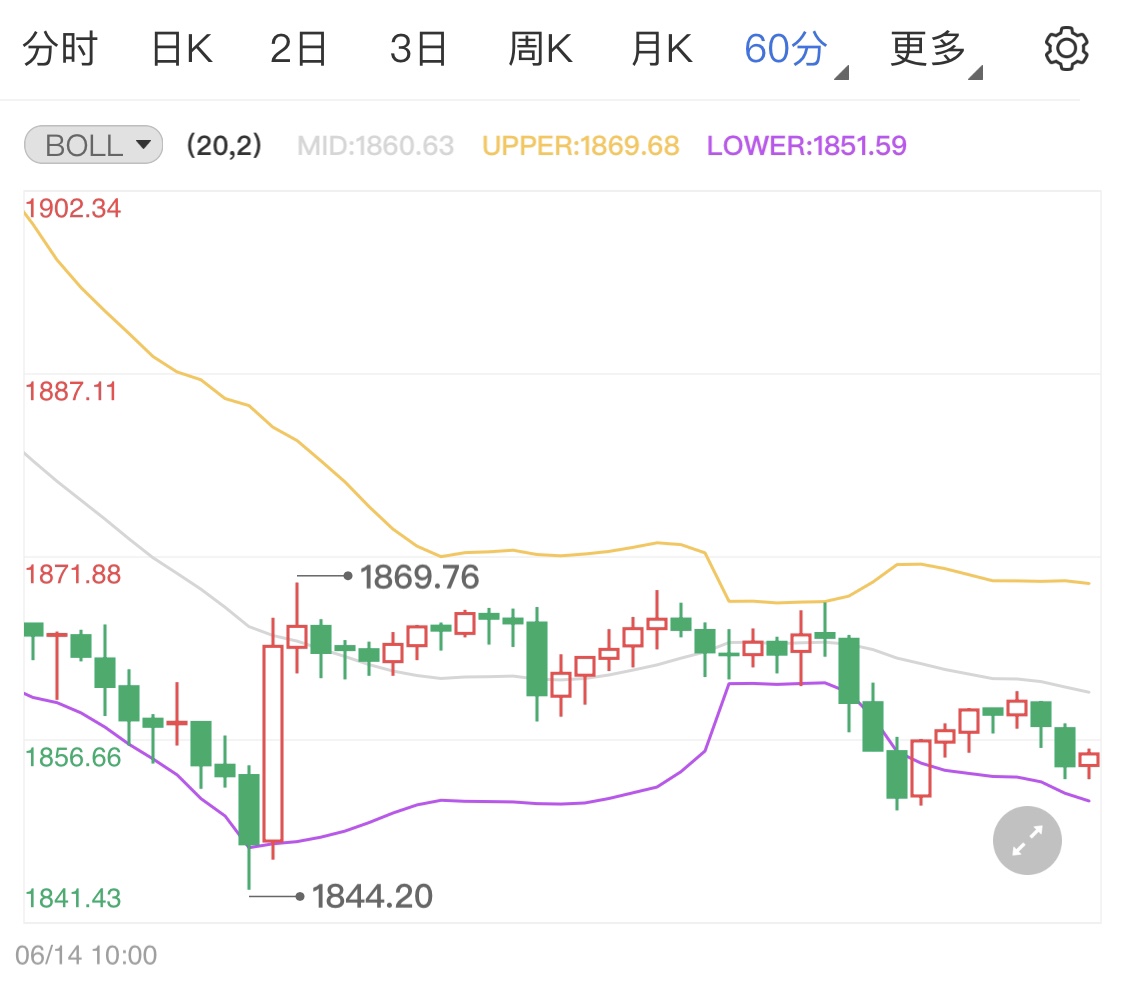Click the 1902.34 price axis label
The height and width of the screenshot is (984, 1125).
click(x=73, y=209)
